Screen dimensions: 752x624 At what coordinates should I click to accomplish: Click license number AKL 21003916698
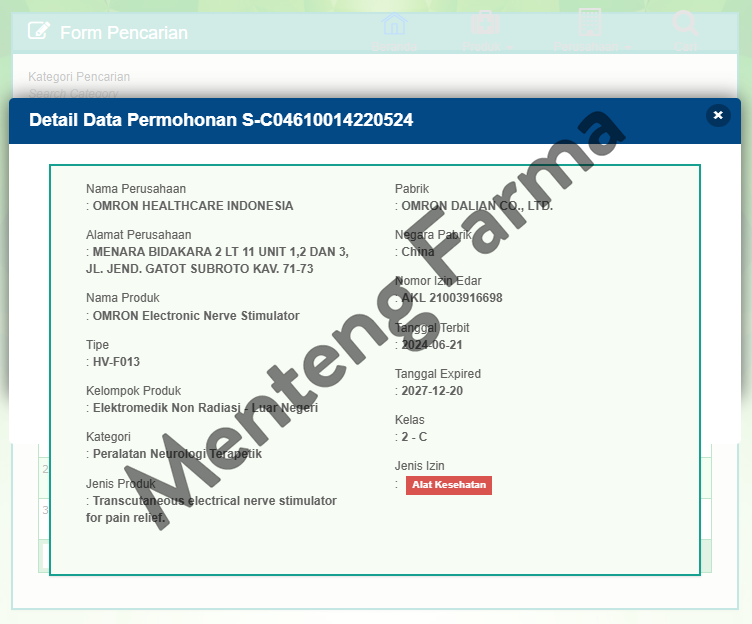(x=452, y=298)
